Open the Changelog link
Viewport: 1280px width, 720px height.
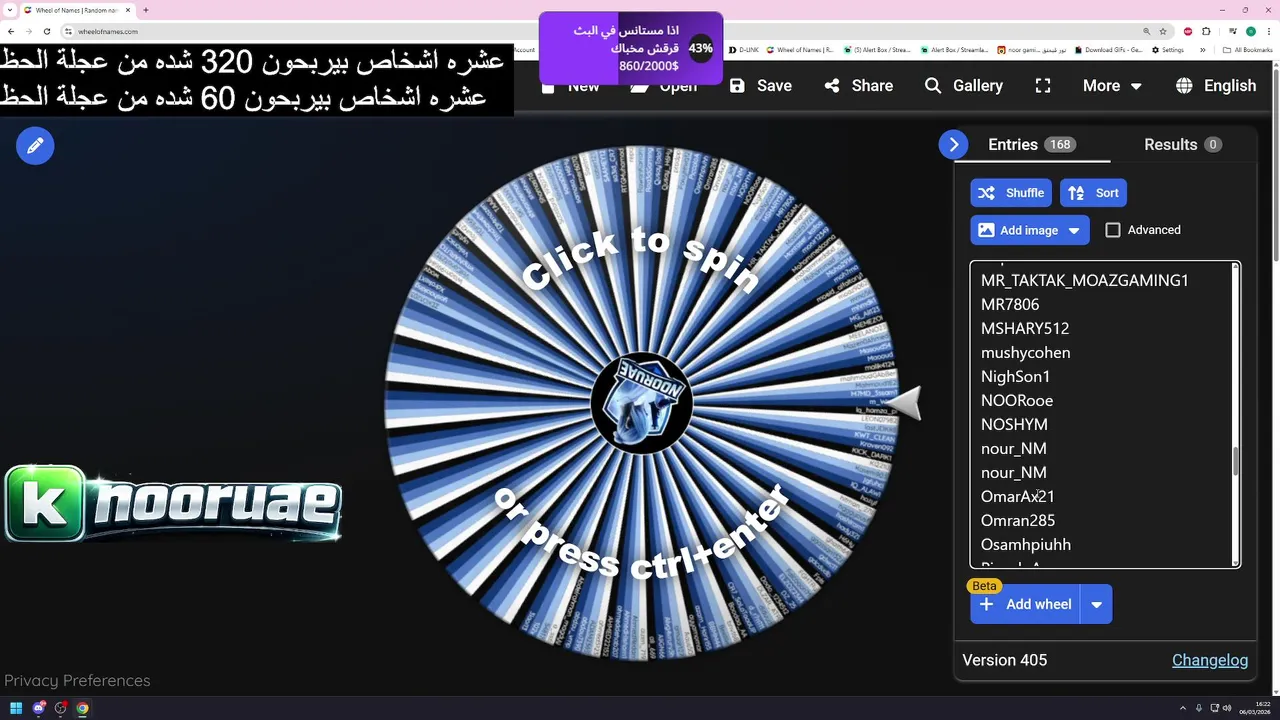click(x=1210, y=660)
